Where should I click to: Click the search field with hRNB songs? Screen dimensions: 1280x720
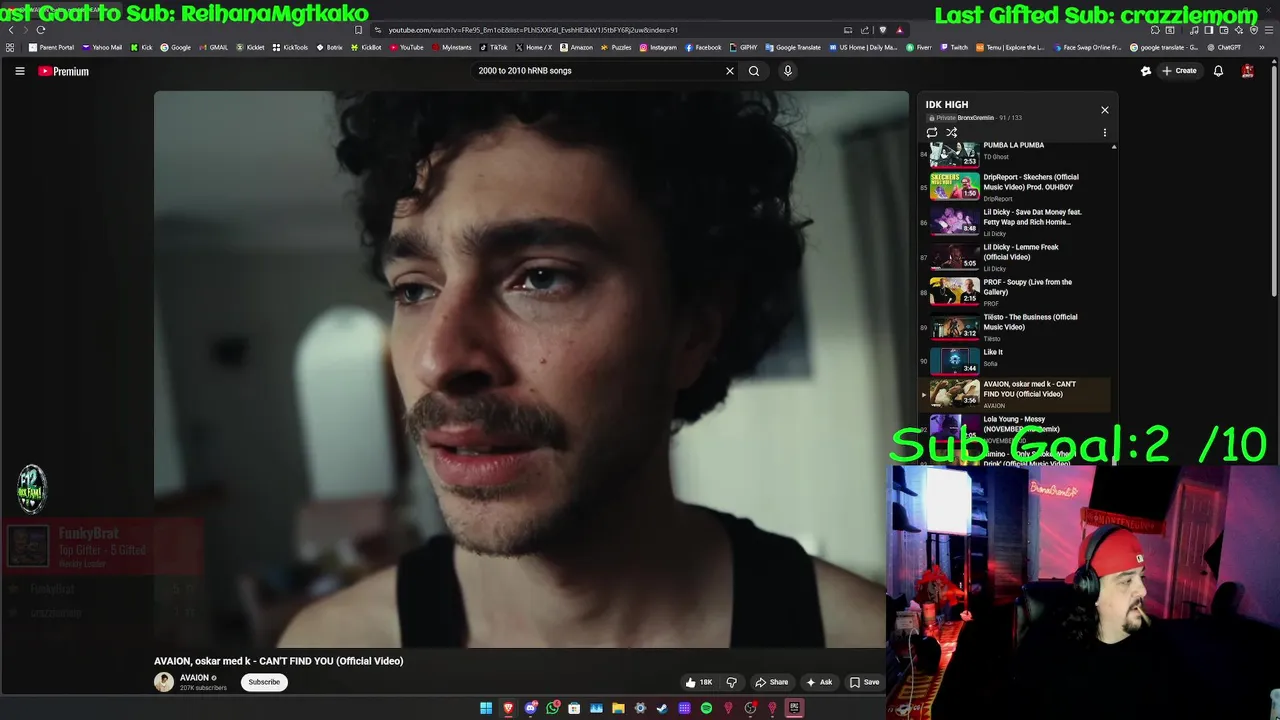[x=598, y=71]
